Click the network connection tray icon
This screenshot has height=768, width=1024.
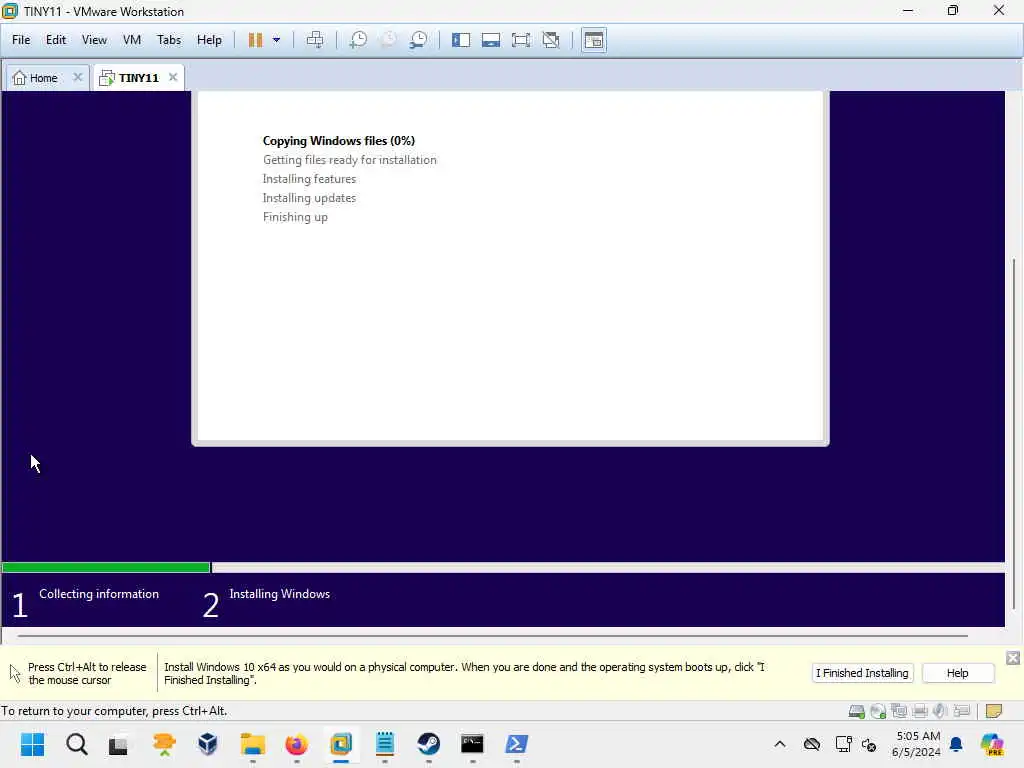pyautogui.click(x=843, y=744)
